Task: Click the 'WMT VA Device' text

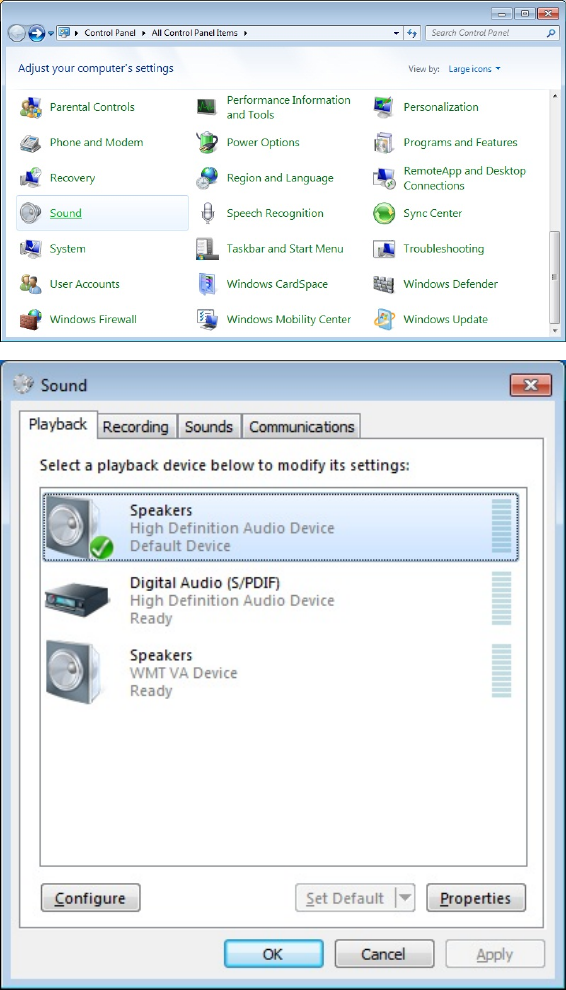Action: 183,673
